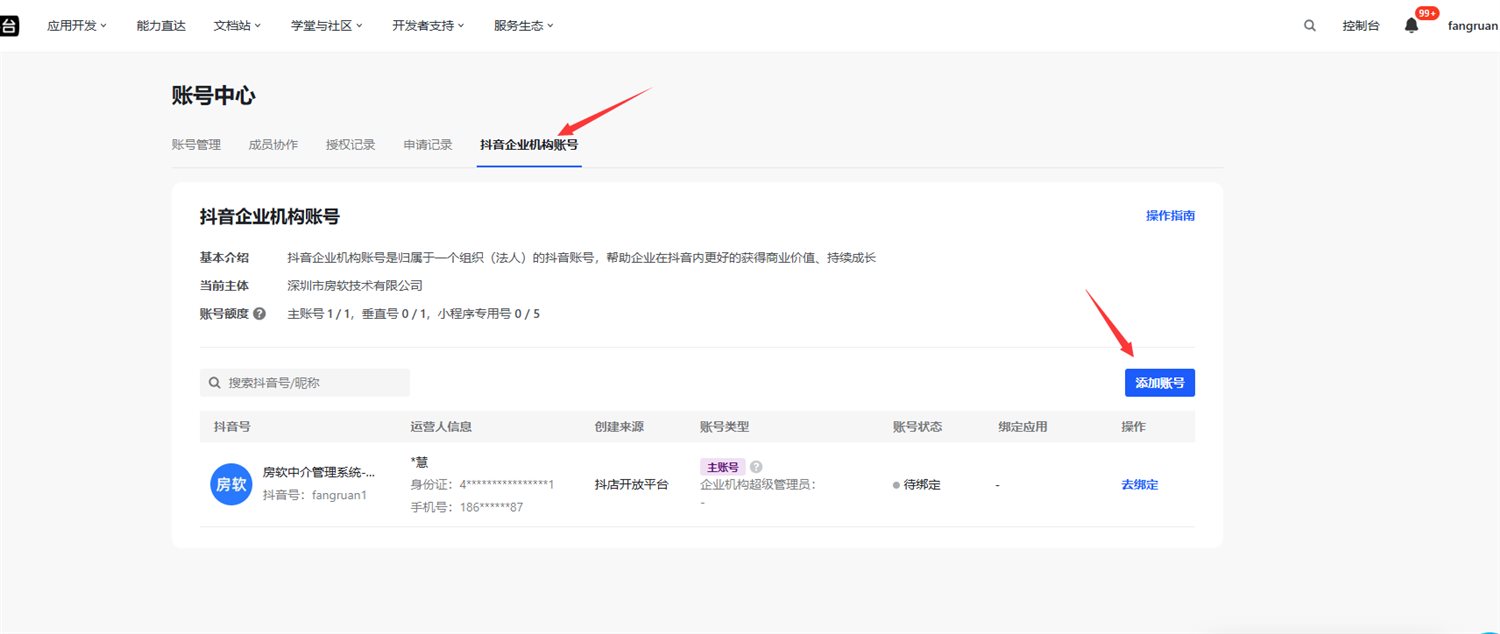Expand the 学堂与社区 dropdown menu
This screenshot has height=634, width=1500.
(326, 26)
